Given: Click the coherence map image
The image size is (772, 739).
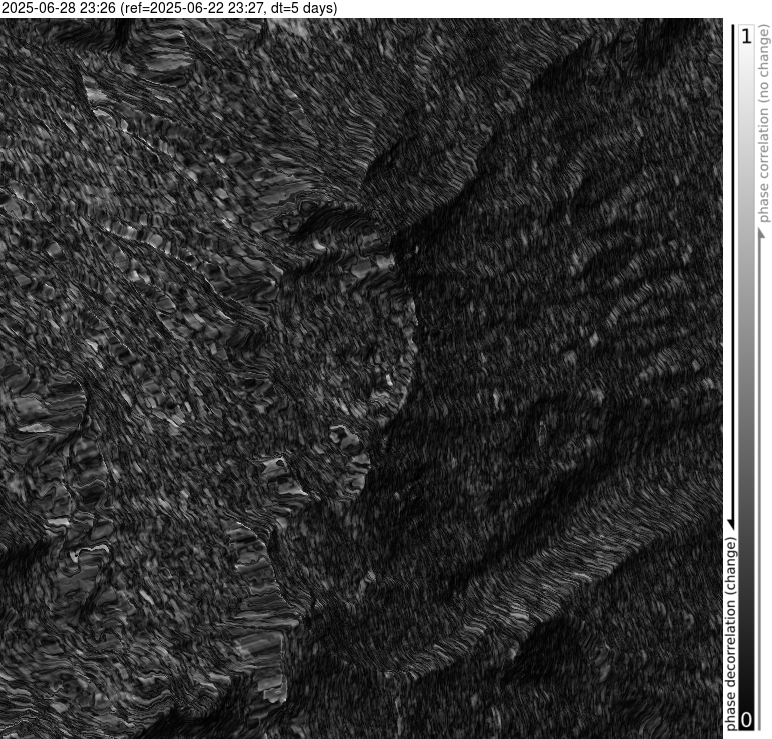Looking at the screenshot, I should click(x=361, y=378).
